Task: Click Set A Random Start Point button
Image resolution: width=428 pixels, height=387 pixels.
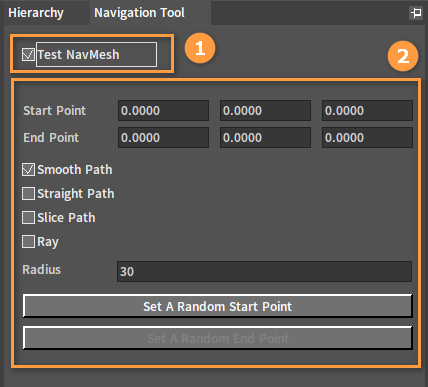Action: point(218,306)
